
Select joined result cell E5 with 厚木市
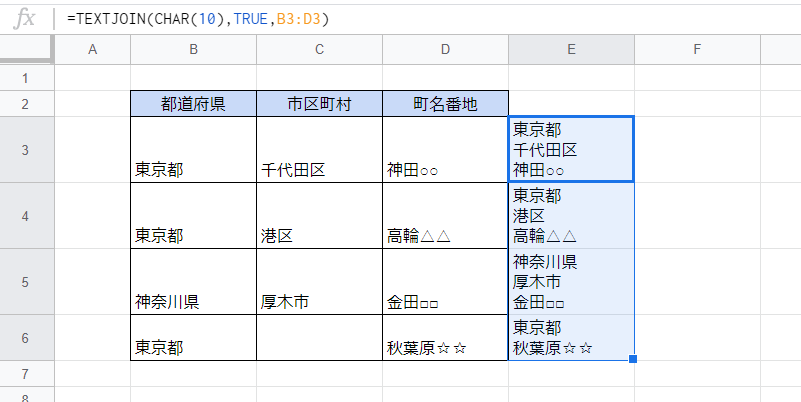tap(571, 282)
